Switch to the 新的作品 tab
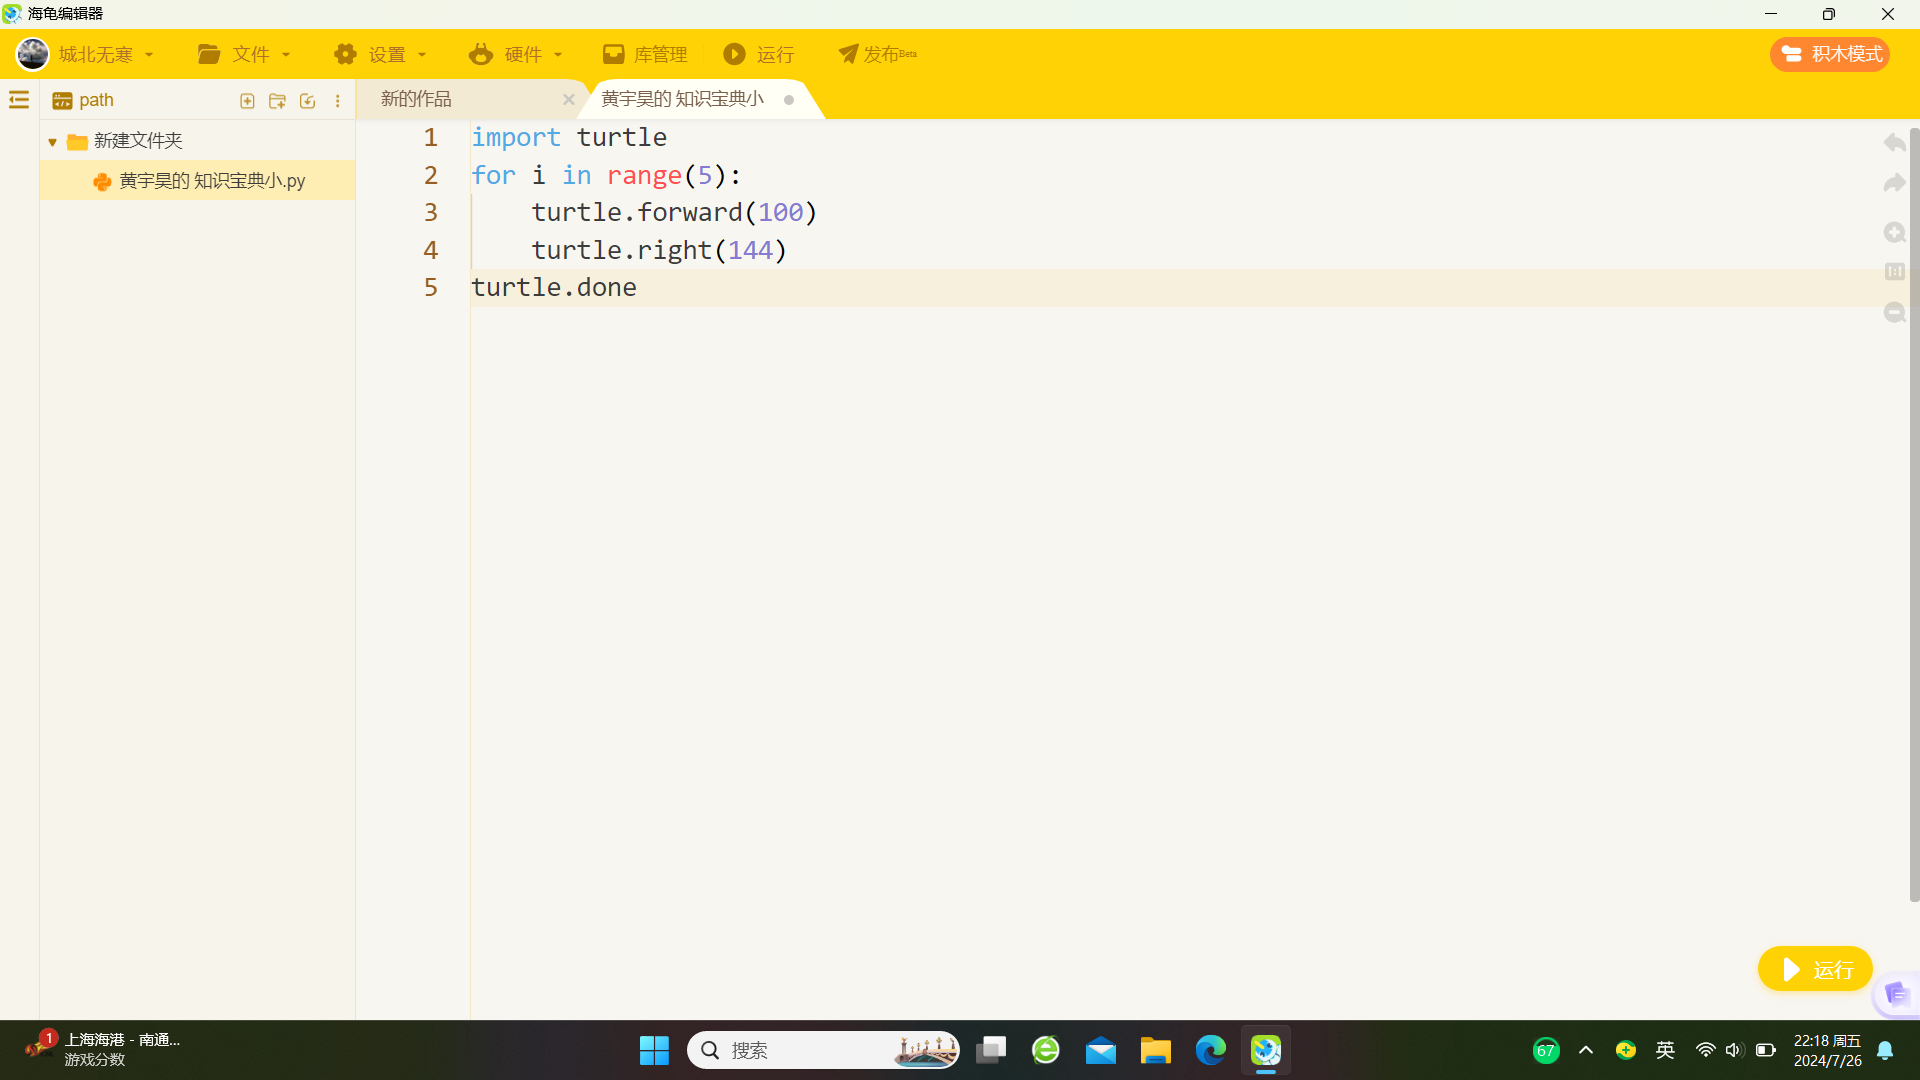The image size is (1920, 1080). (416, 99)
